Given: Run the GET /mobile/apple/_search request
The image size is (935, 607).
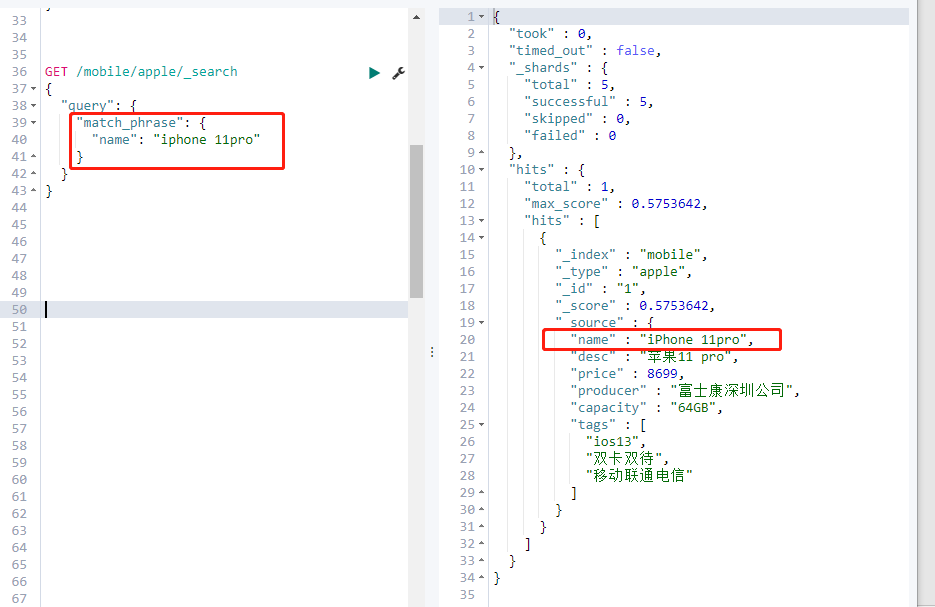Looking at the screenshot, I should 374,73.
